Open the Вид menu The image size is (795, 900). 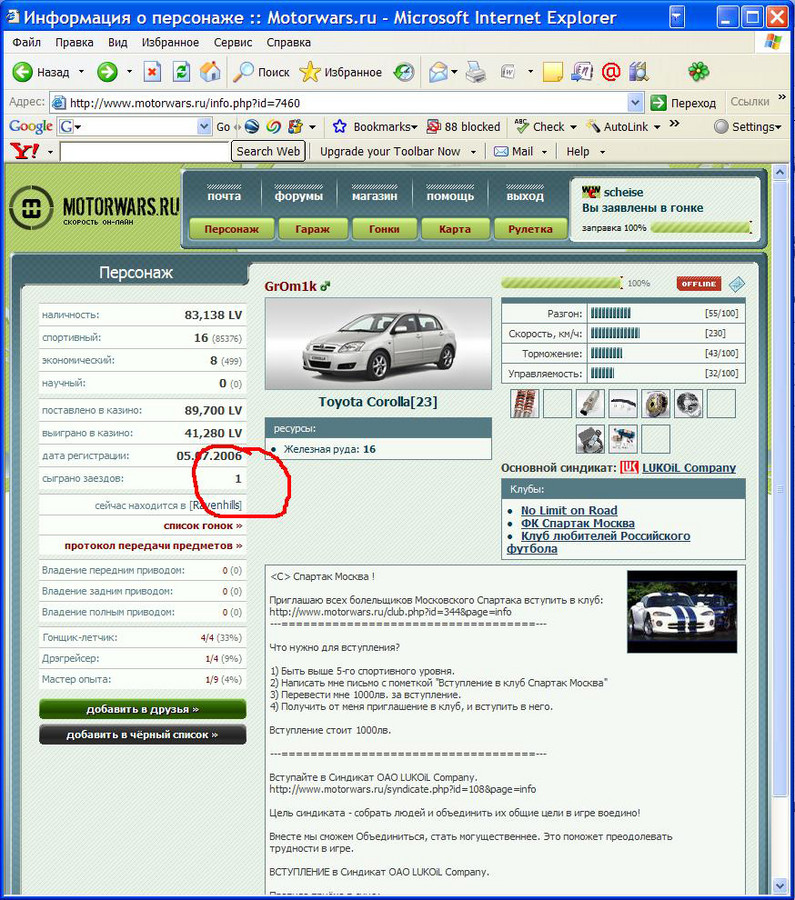pos(118,42)
